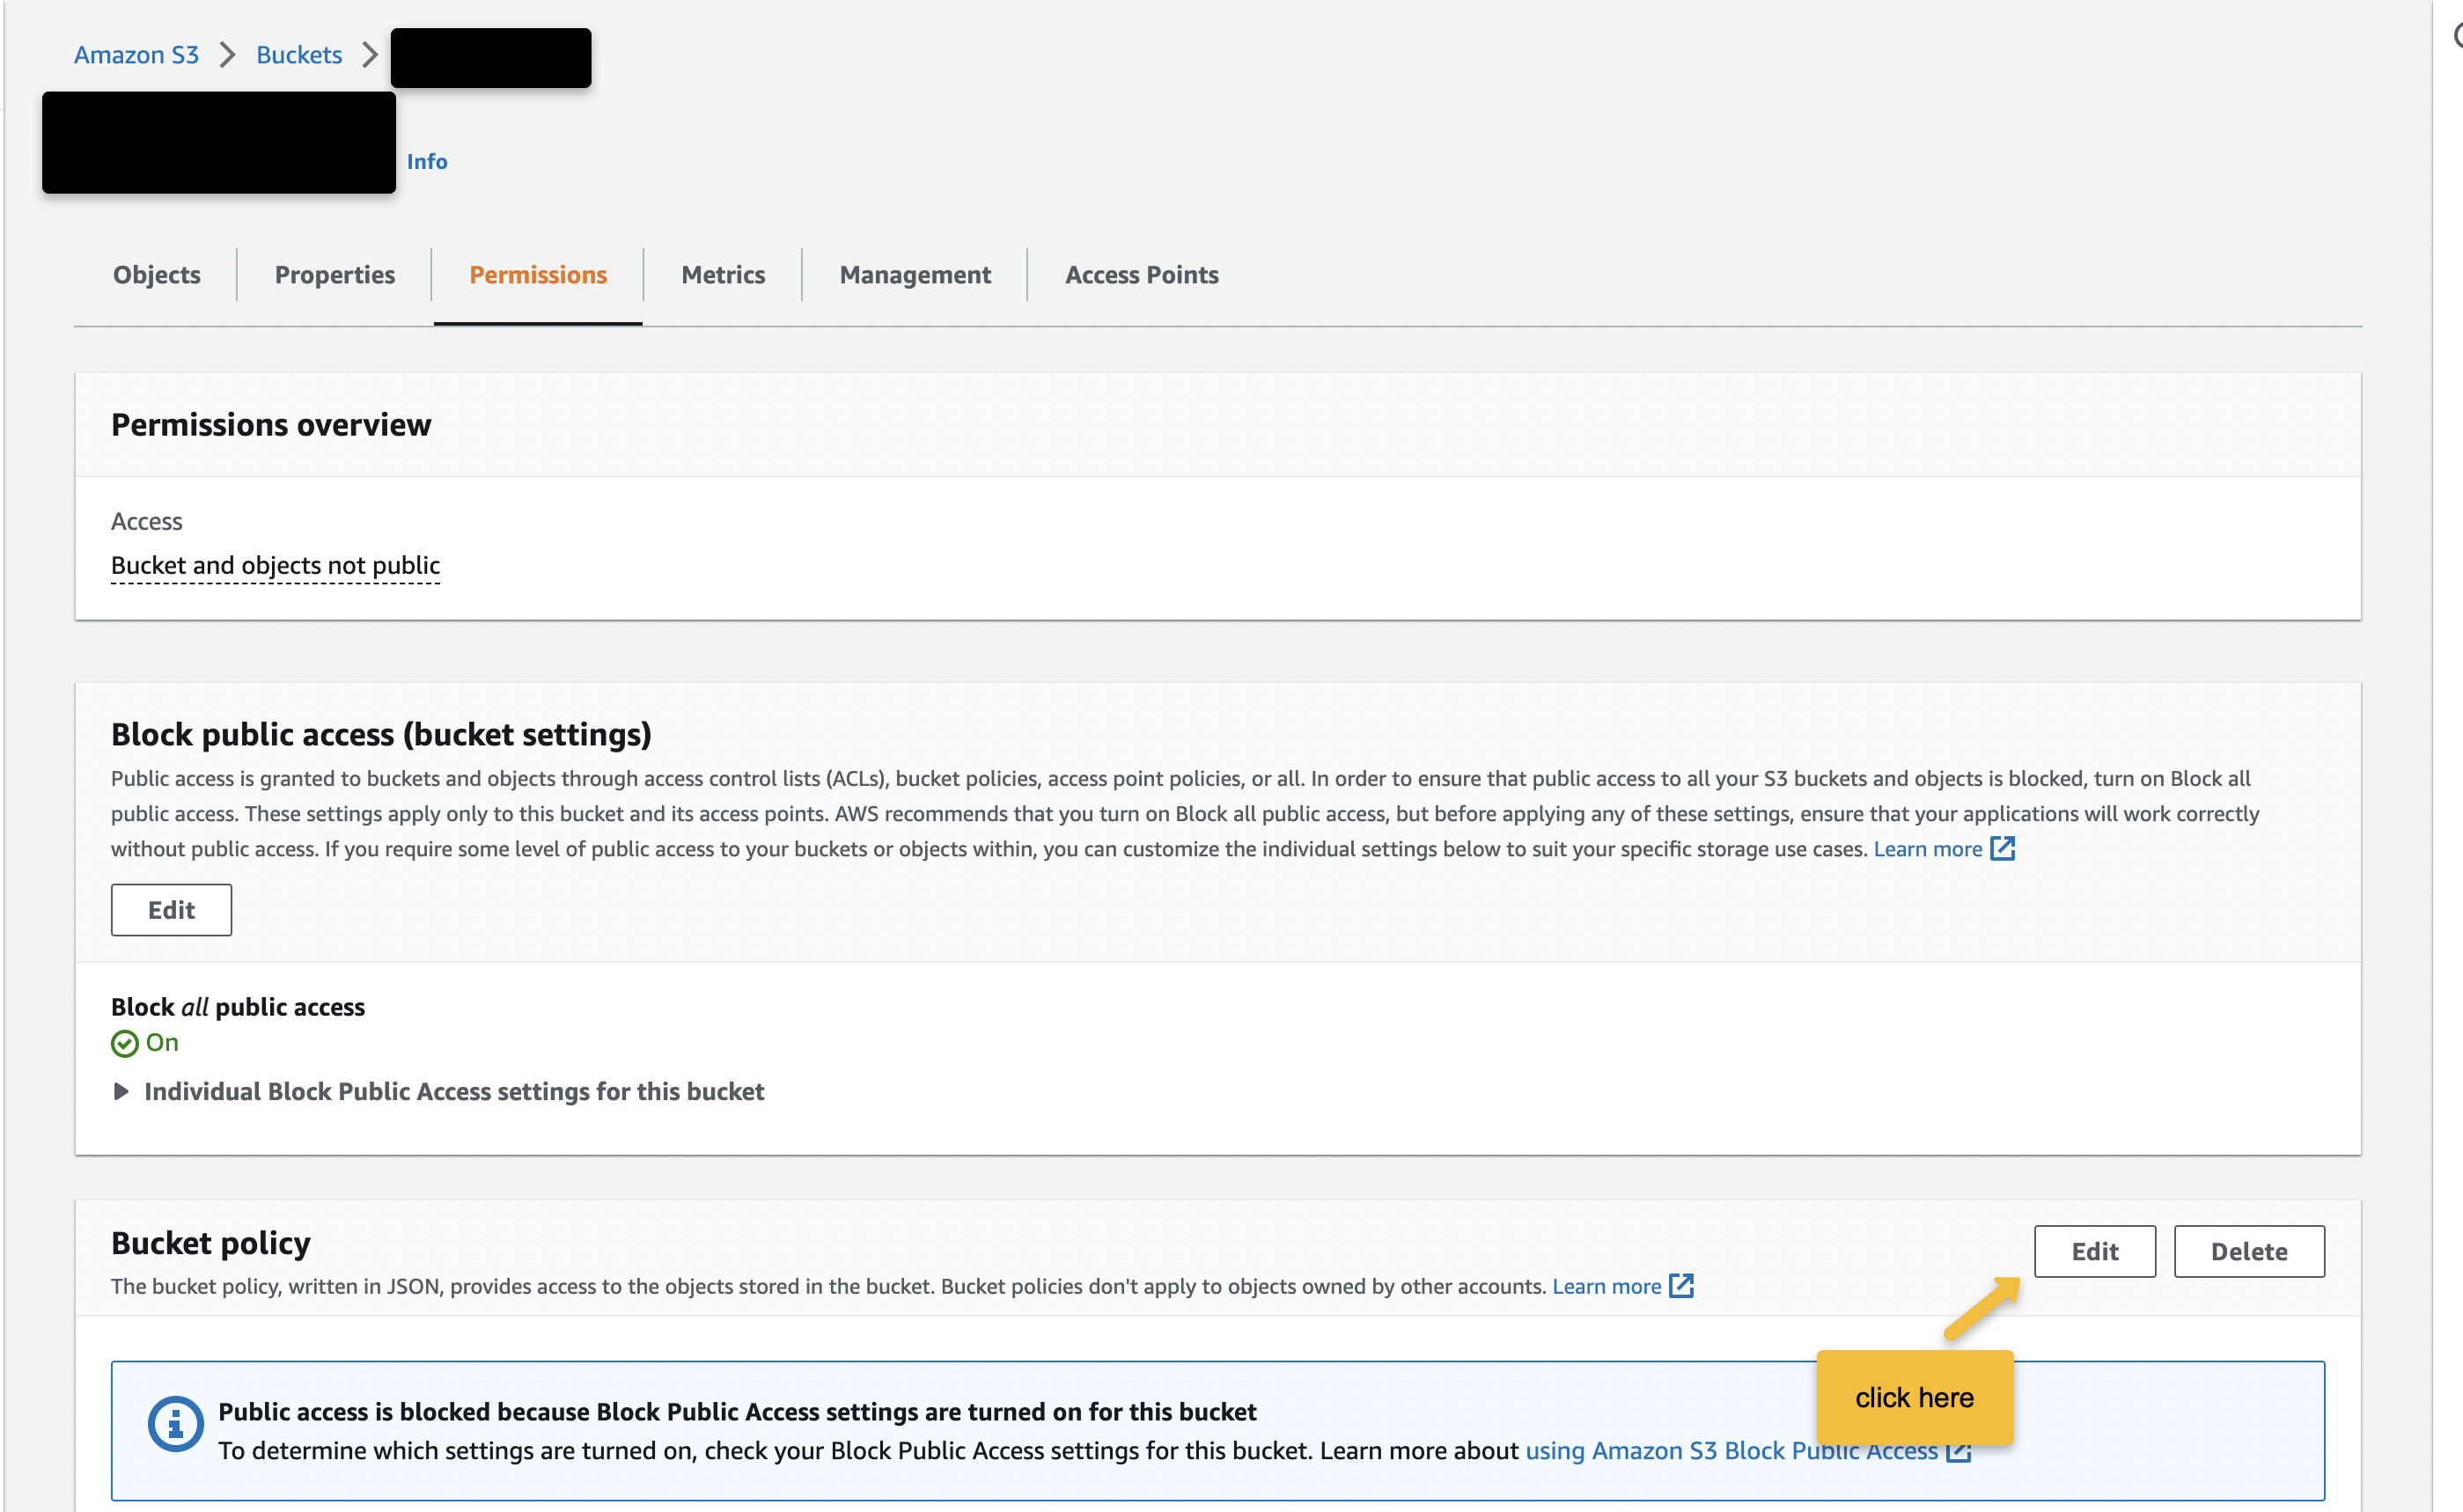Go to the Management tab

914,275
